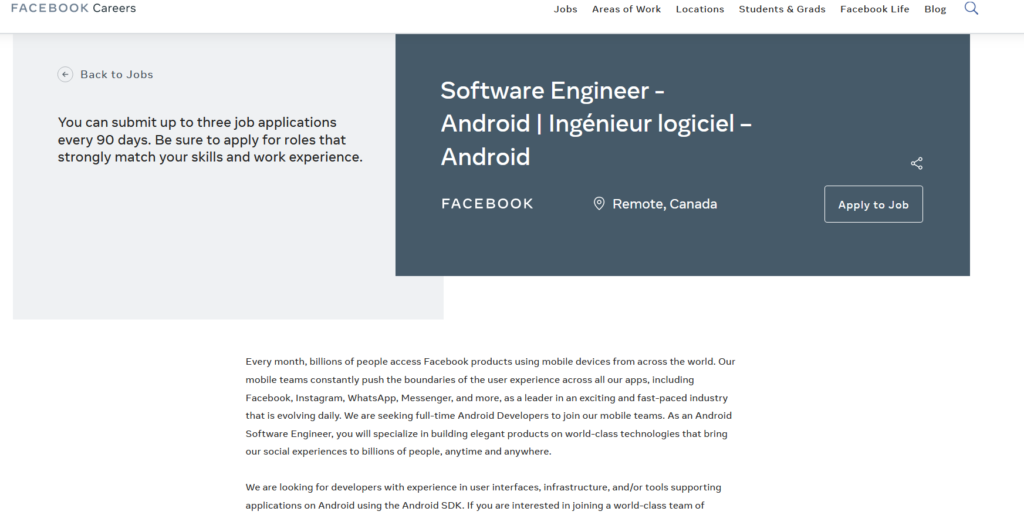This screenshot has height=518, width=1024.
Task: Click the three job applications notice text
Action: click(x=210, y=140)
